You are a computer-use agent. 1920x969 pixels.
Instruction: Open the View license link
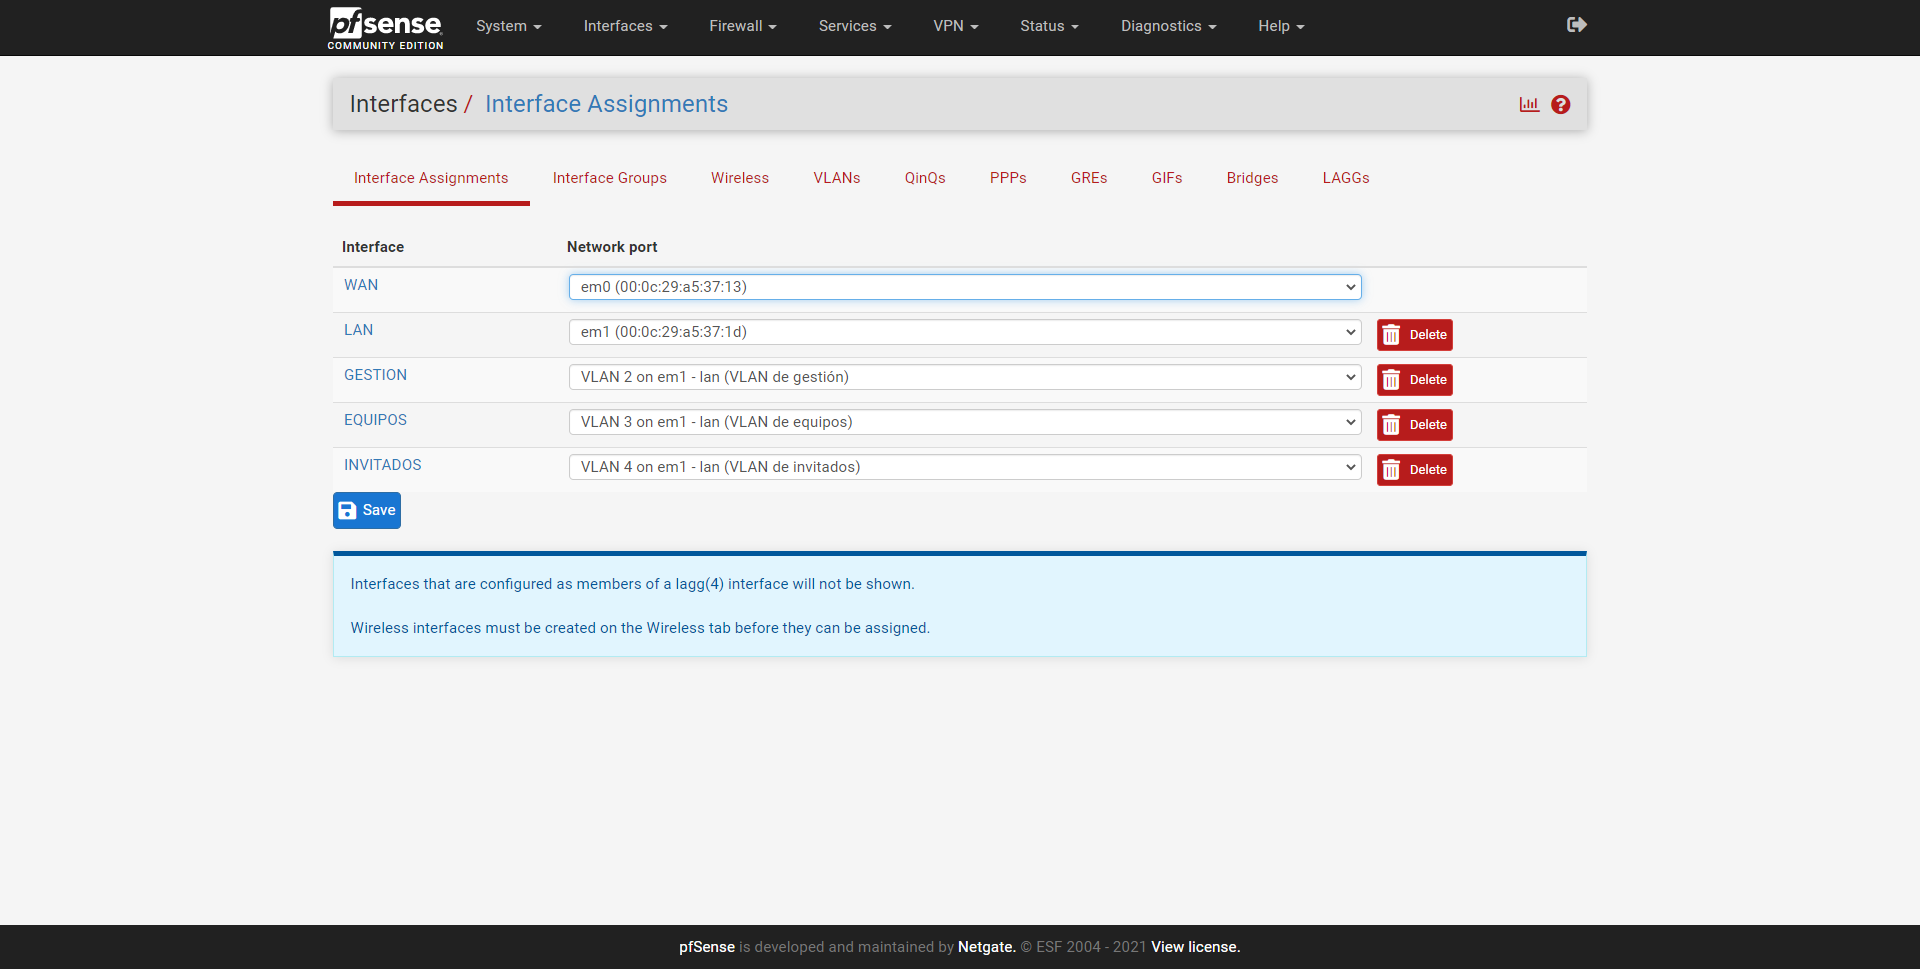coord(1196,947)
